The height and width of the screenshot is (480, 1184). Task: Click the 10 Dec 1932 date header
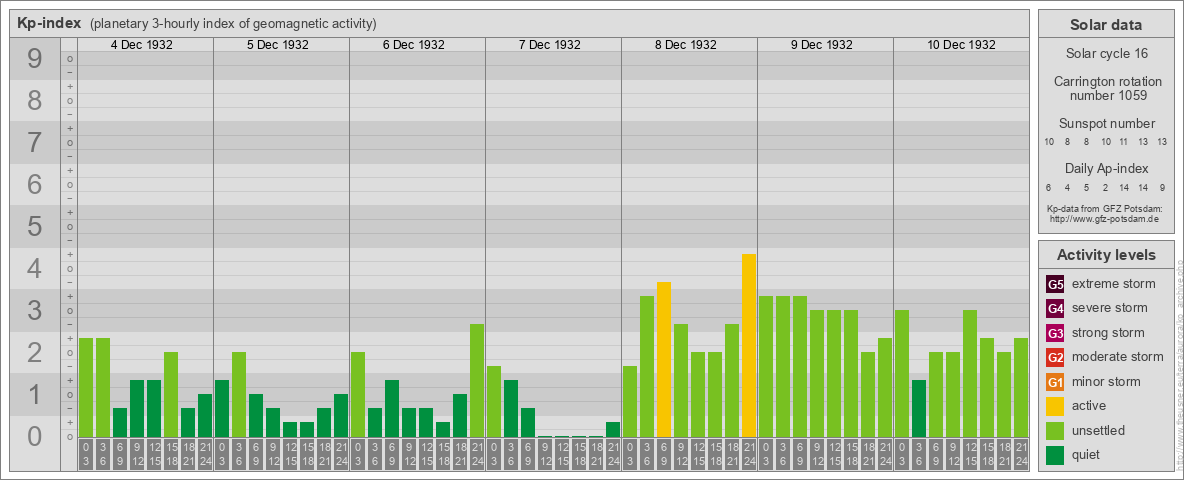960,45
